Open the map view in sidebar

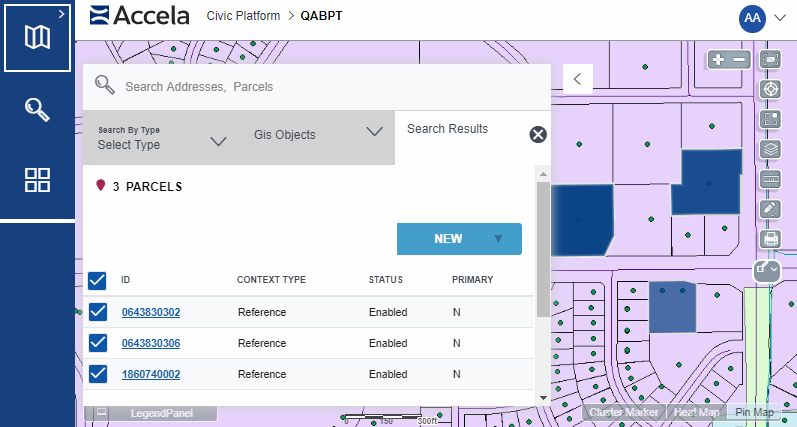click(37, 37)
